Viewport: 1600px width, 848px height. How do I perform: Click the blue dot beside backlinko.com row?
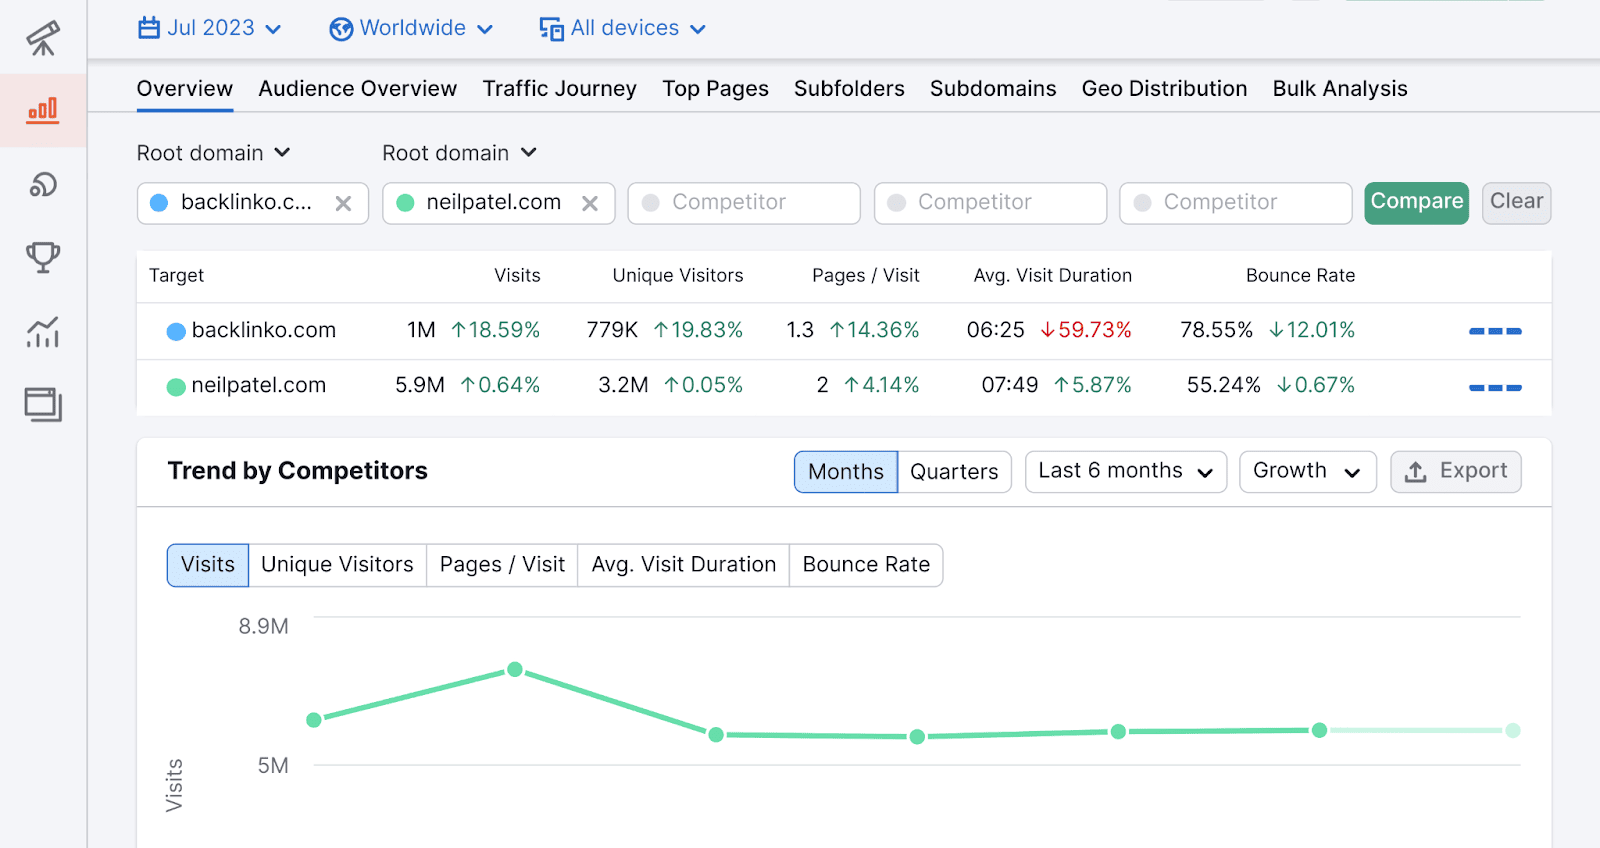click(x=176, y=332)
